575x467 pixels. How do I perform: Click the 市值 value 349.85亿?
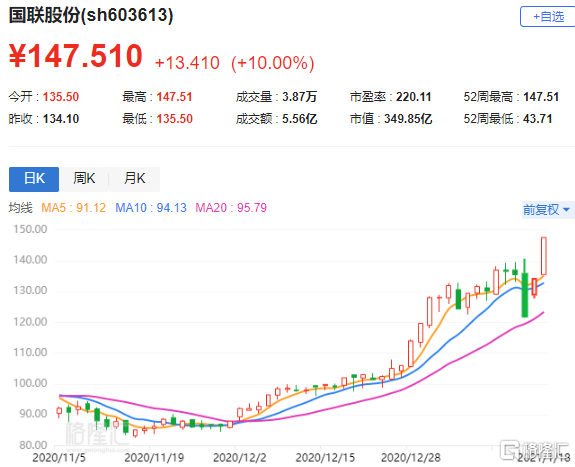pos(408,119)
